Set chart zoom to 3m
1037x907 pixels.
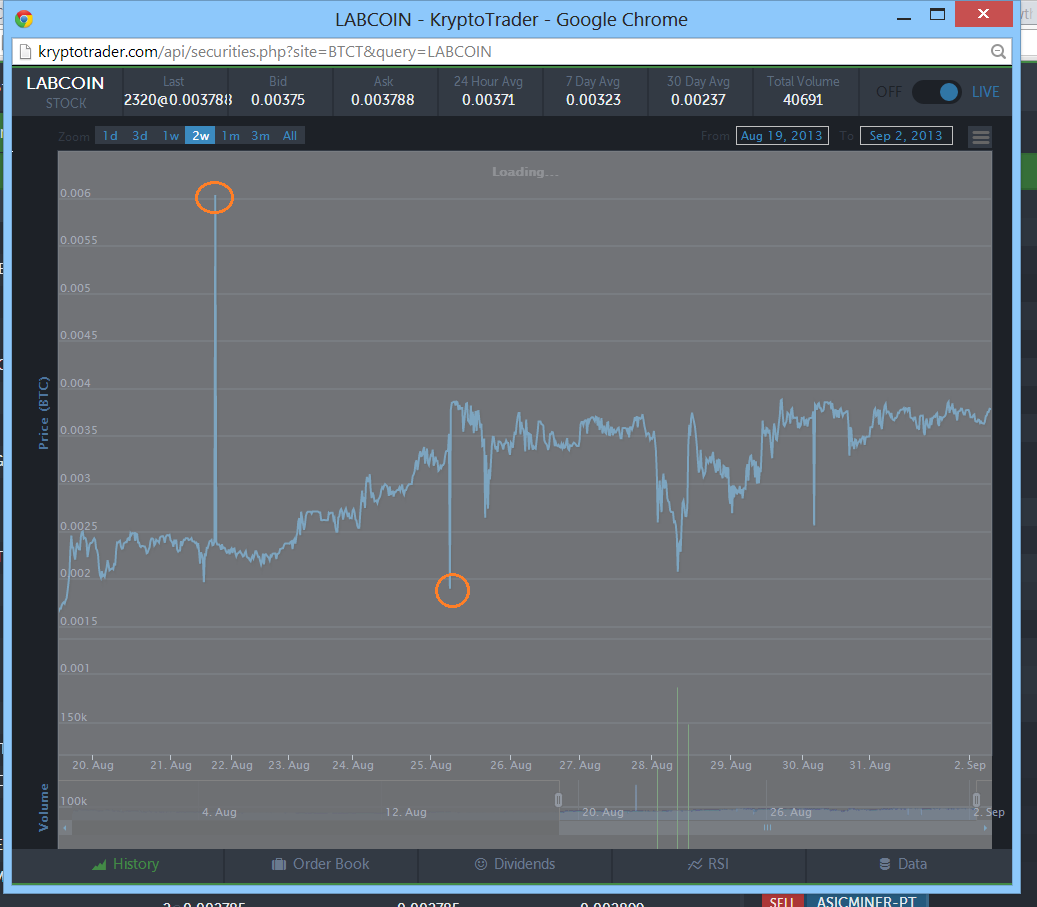(x=260, y=136)
